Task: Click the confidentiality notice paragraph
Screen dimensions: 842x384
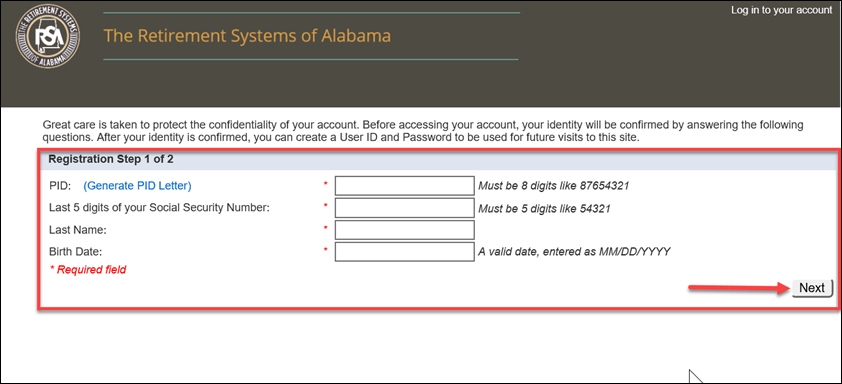Action: click(x=423, y=132)
